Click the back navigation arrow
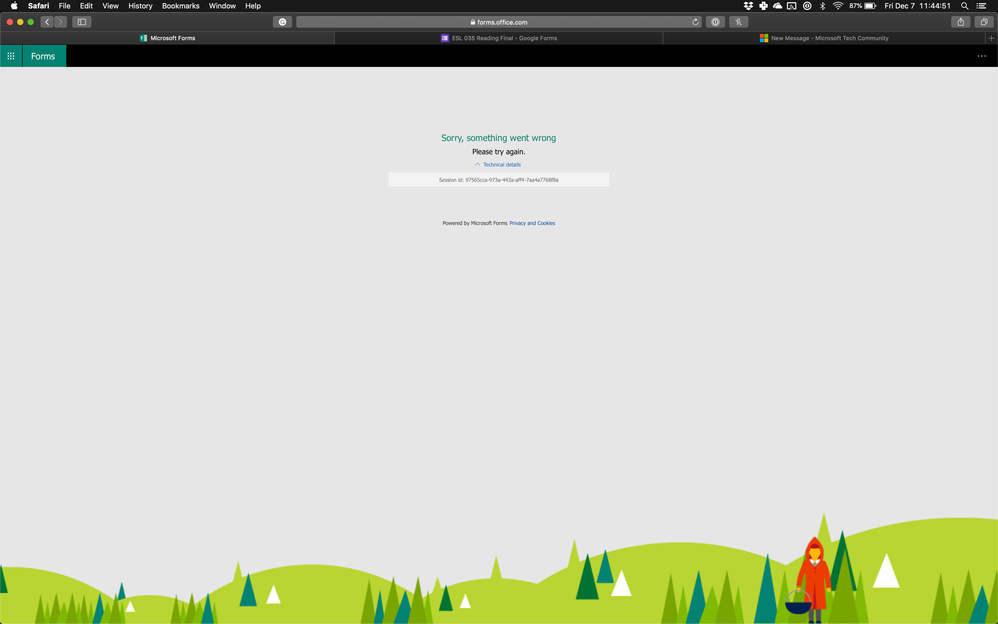998x624 pixels. [x=46, y=21]
